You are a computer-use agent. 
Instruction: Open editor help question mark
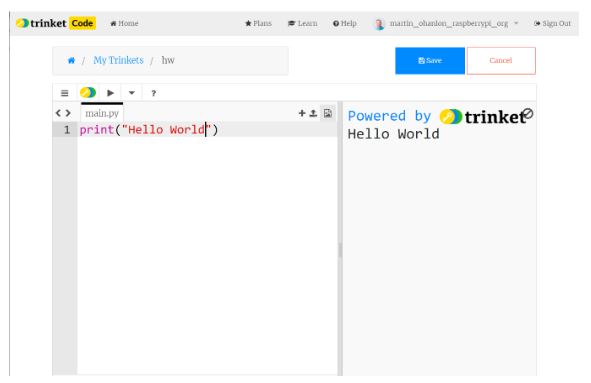[153, 93]
